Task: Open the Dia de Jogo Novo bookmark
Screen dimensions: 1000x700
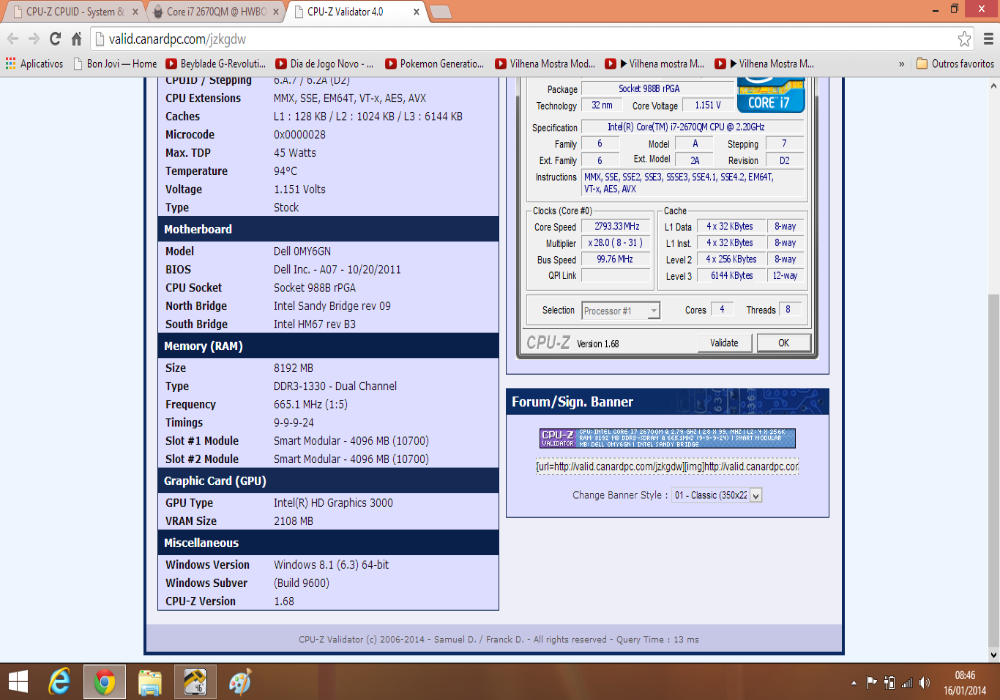Action: [325, 64]
